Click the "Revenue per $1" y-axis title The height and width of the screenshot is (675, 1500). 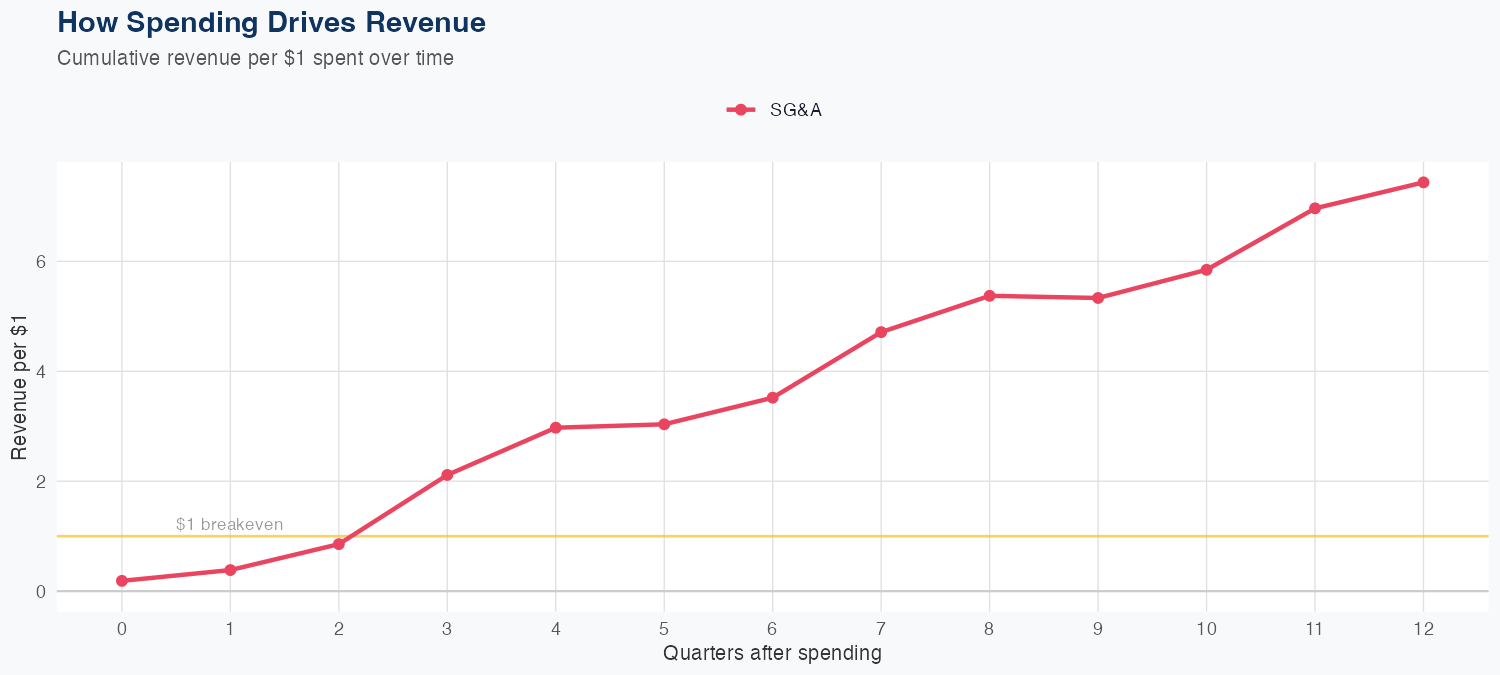(x=19, y=385)
